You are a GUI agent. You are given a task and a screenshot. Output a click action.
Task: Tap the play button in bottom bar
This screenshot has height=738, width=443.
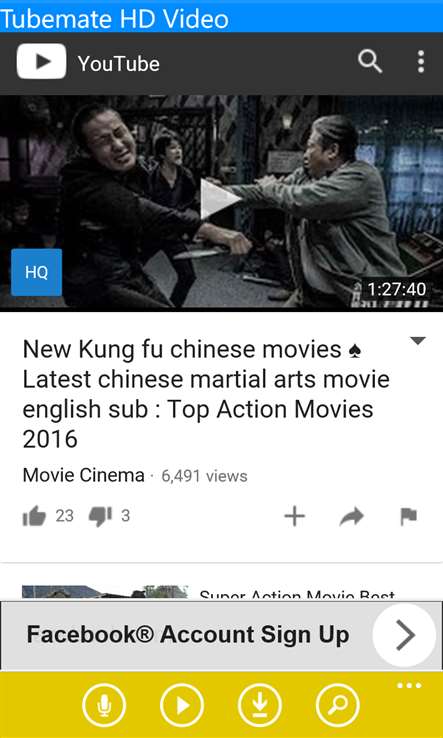click(182, 706)
